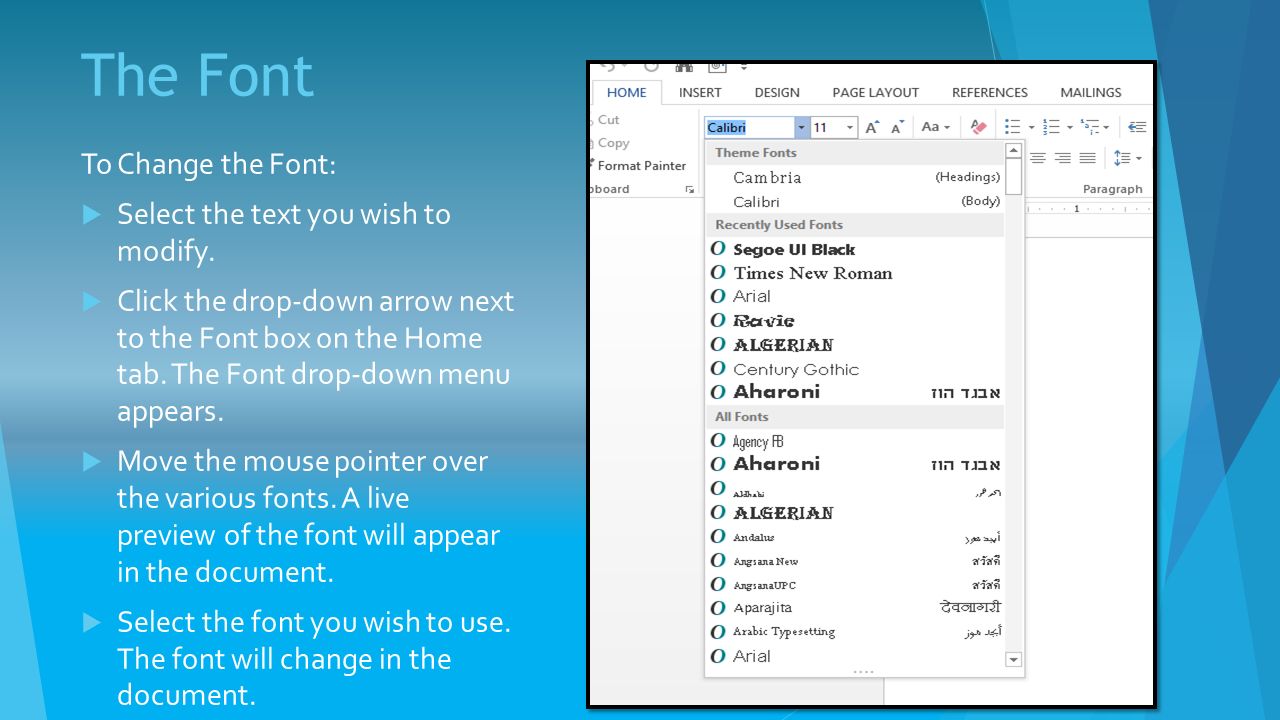Pick Aharoni under All Fonts
The image size is (1280, 720).
(854, 464)
